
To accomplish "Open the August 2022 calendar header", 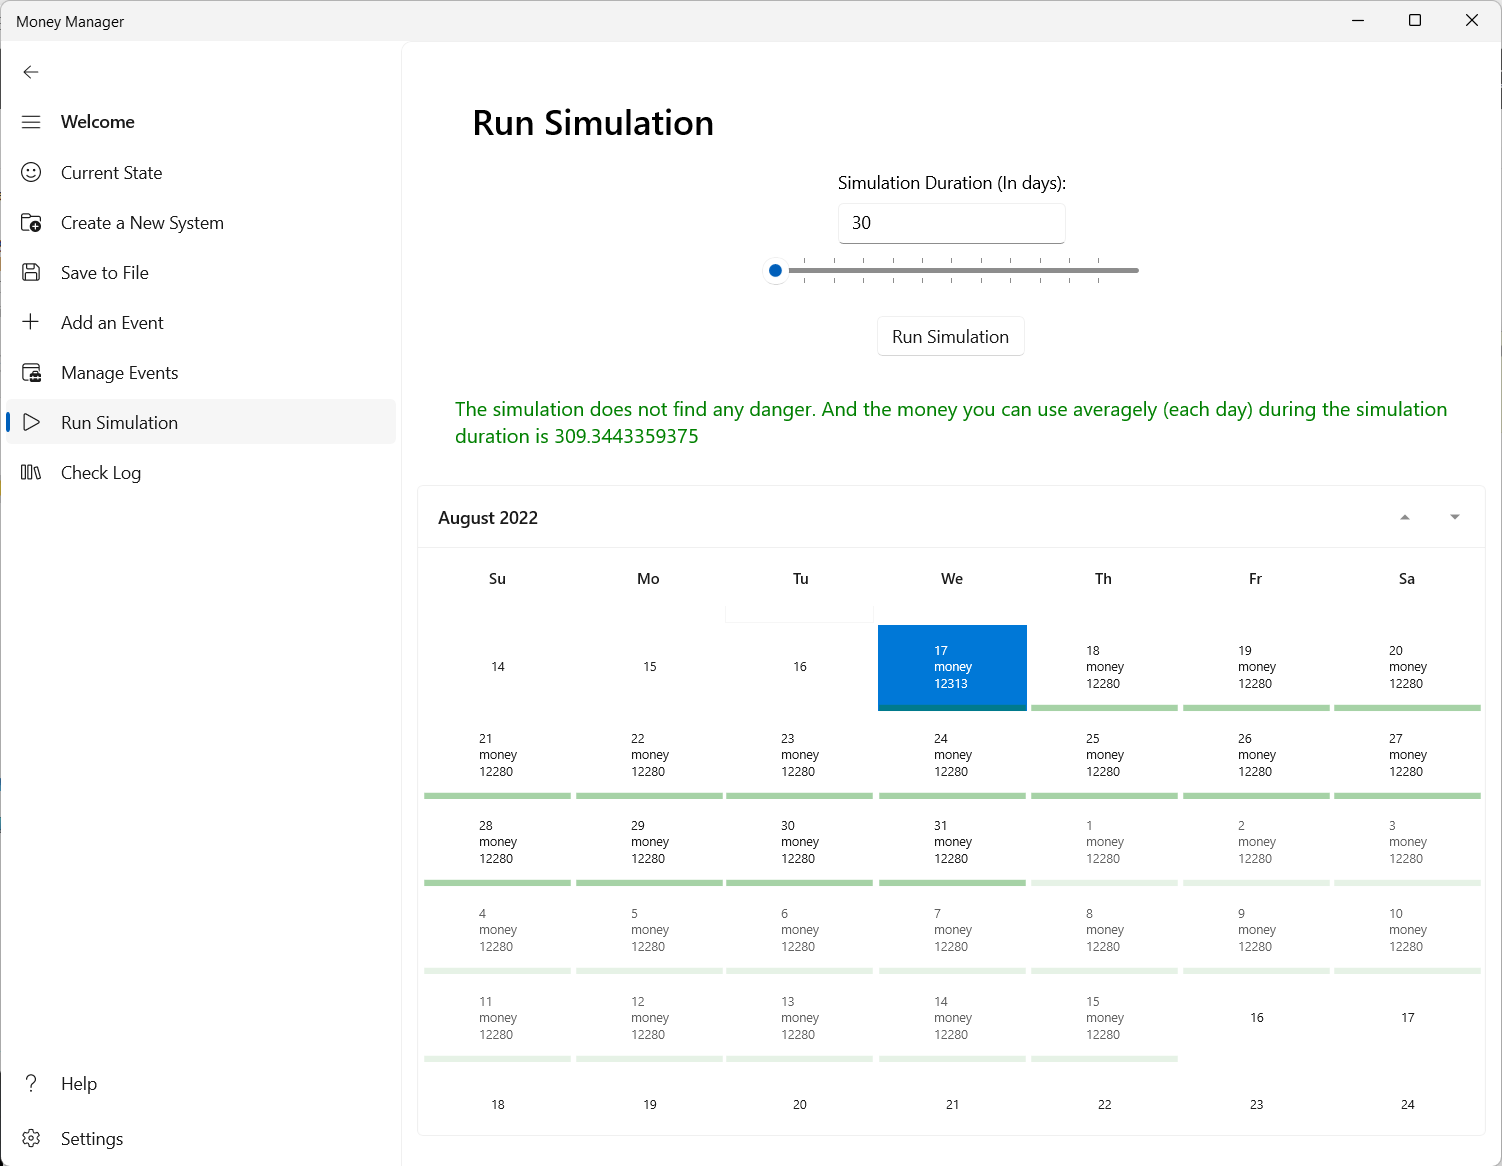I will pyautogui.click(x=488, y=518).
